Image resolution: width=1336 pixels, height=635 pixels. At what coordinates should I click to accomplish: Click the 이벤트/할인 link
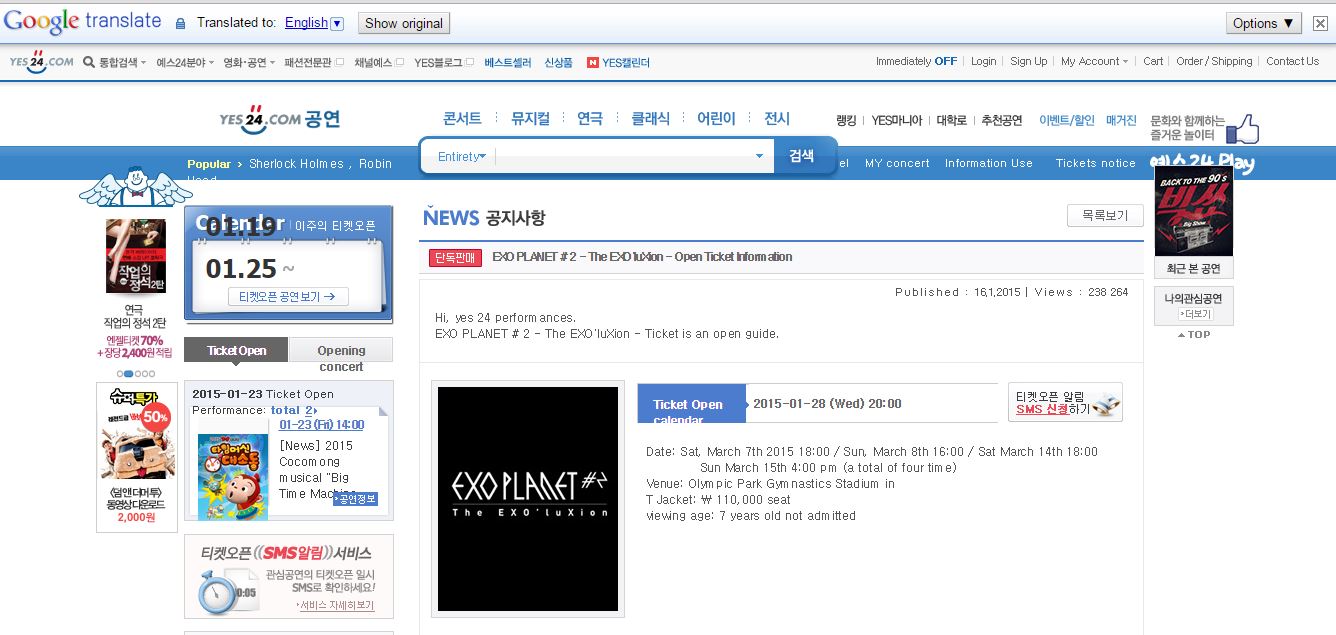pos(1067,120)
